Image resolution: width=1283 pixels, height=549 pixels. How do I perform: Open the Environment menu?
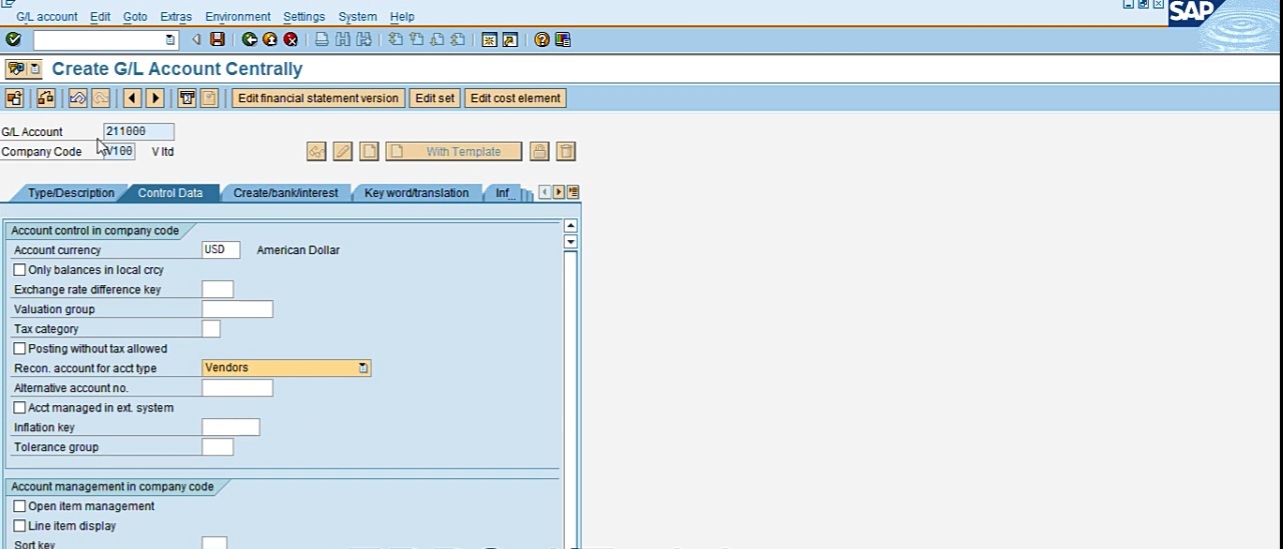tap(238, 17)
